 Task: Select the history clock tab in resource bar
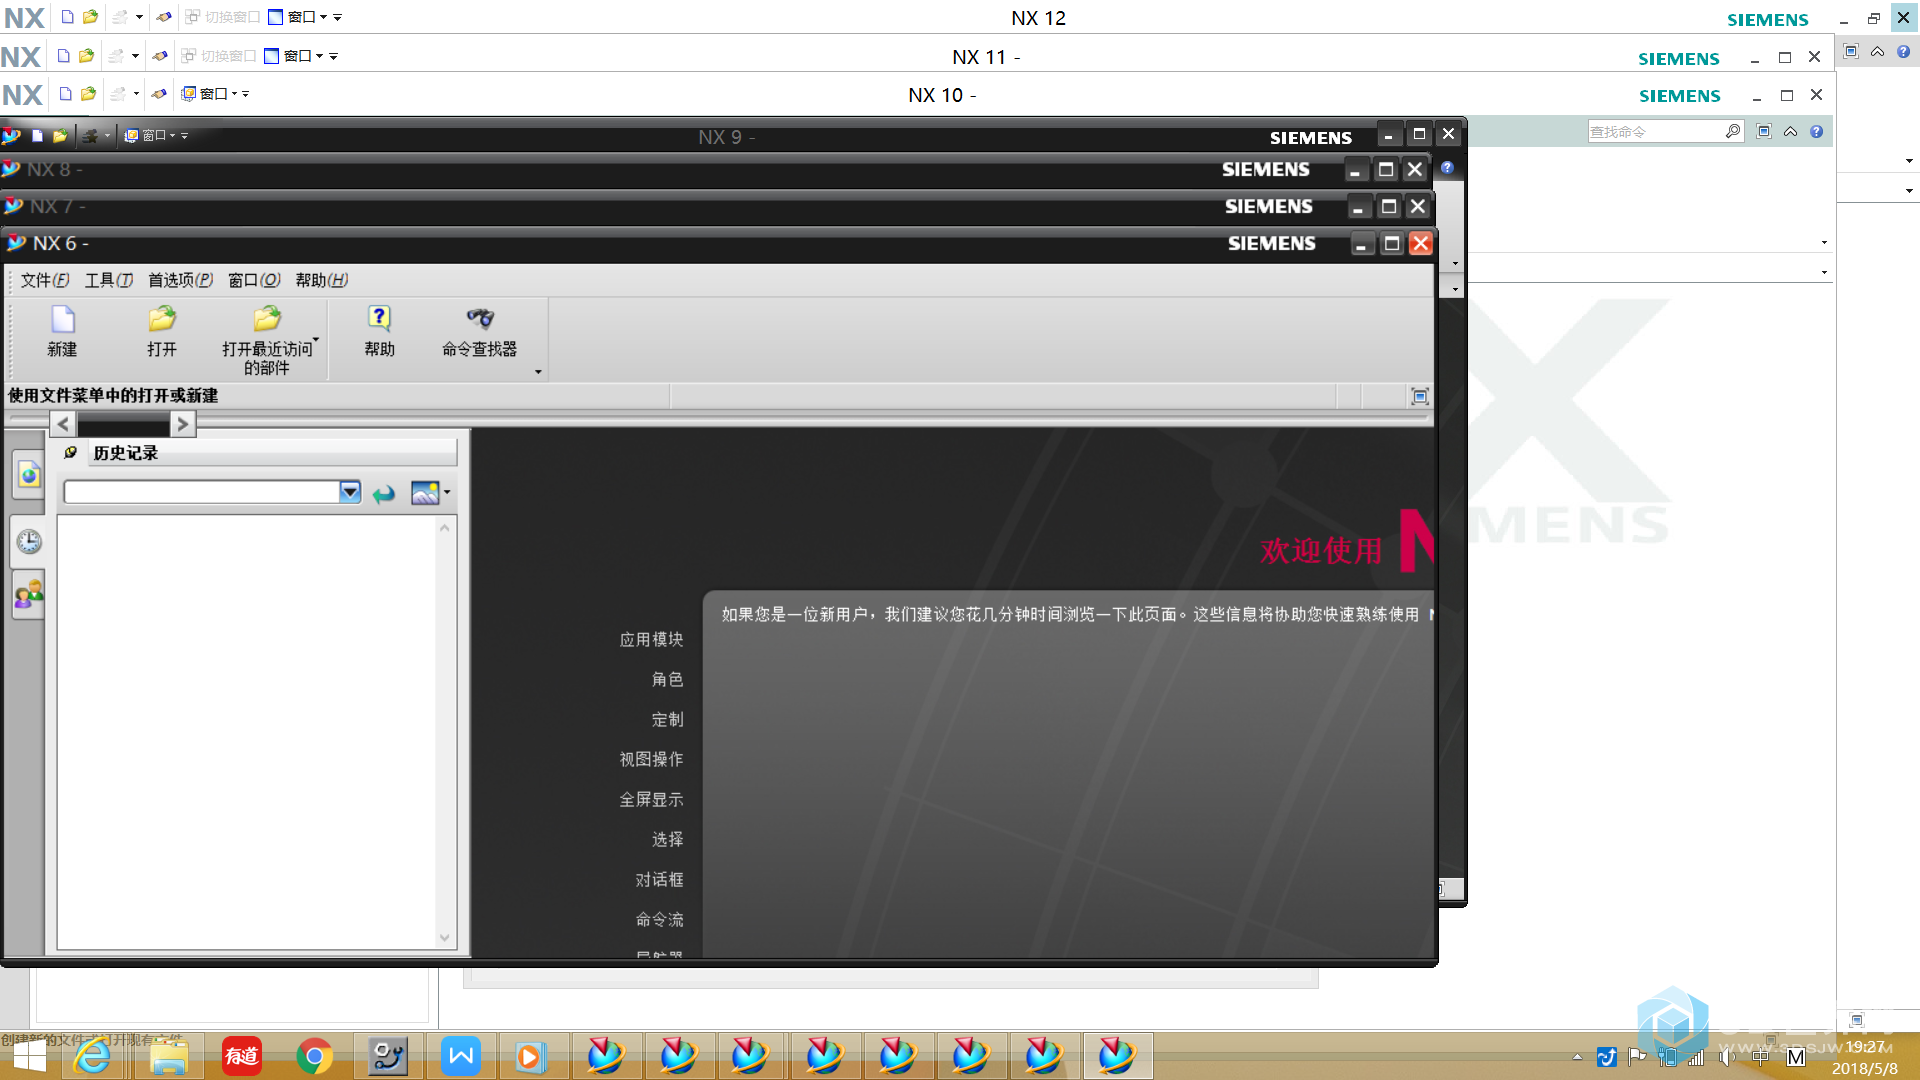pyautogui.click(x=29, y=541)
